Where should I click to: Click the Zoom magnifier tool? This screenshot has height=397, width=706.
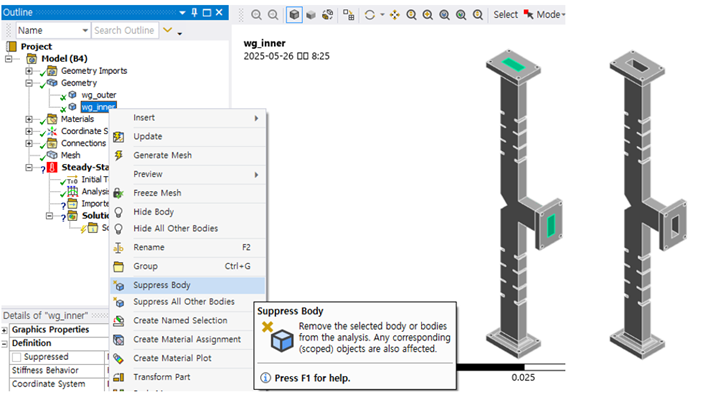pos(411,15)
